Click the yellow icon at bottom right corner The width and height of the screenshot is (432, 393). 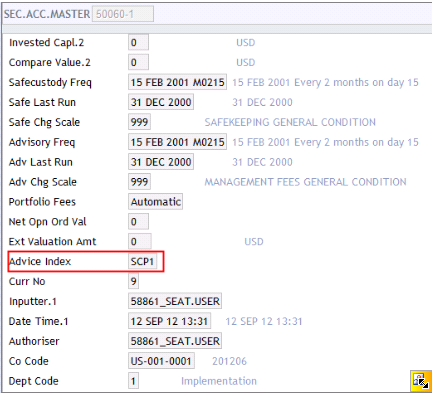(x=421, y=380)
